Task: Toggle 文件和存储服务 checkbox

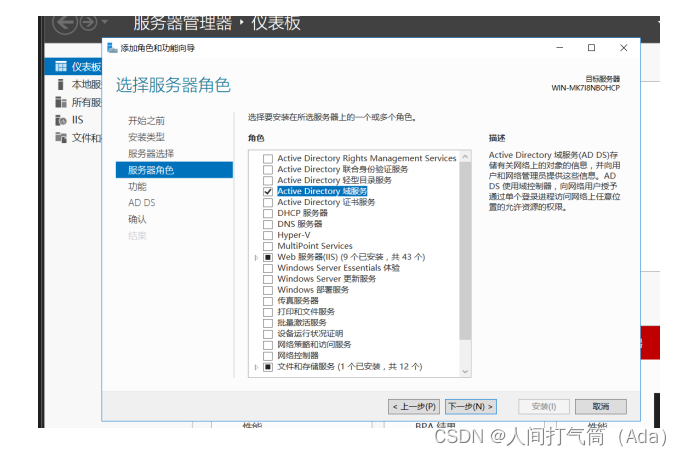Action: pyautogui.click(x=268, y=367)
